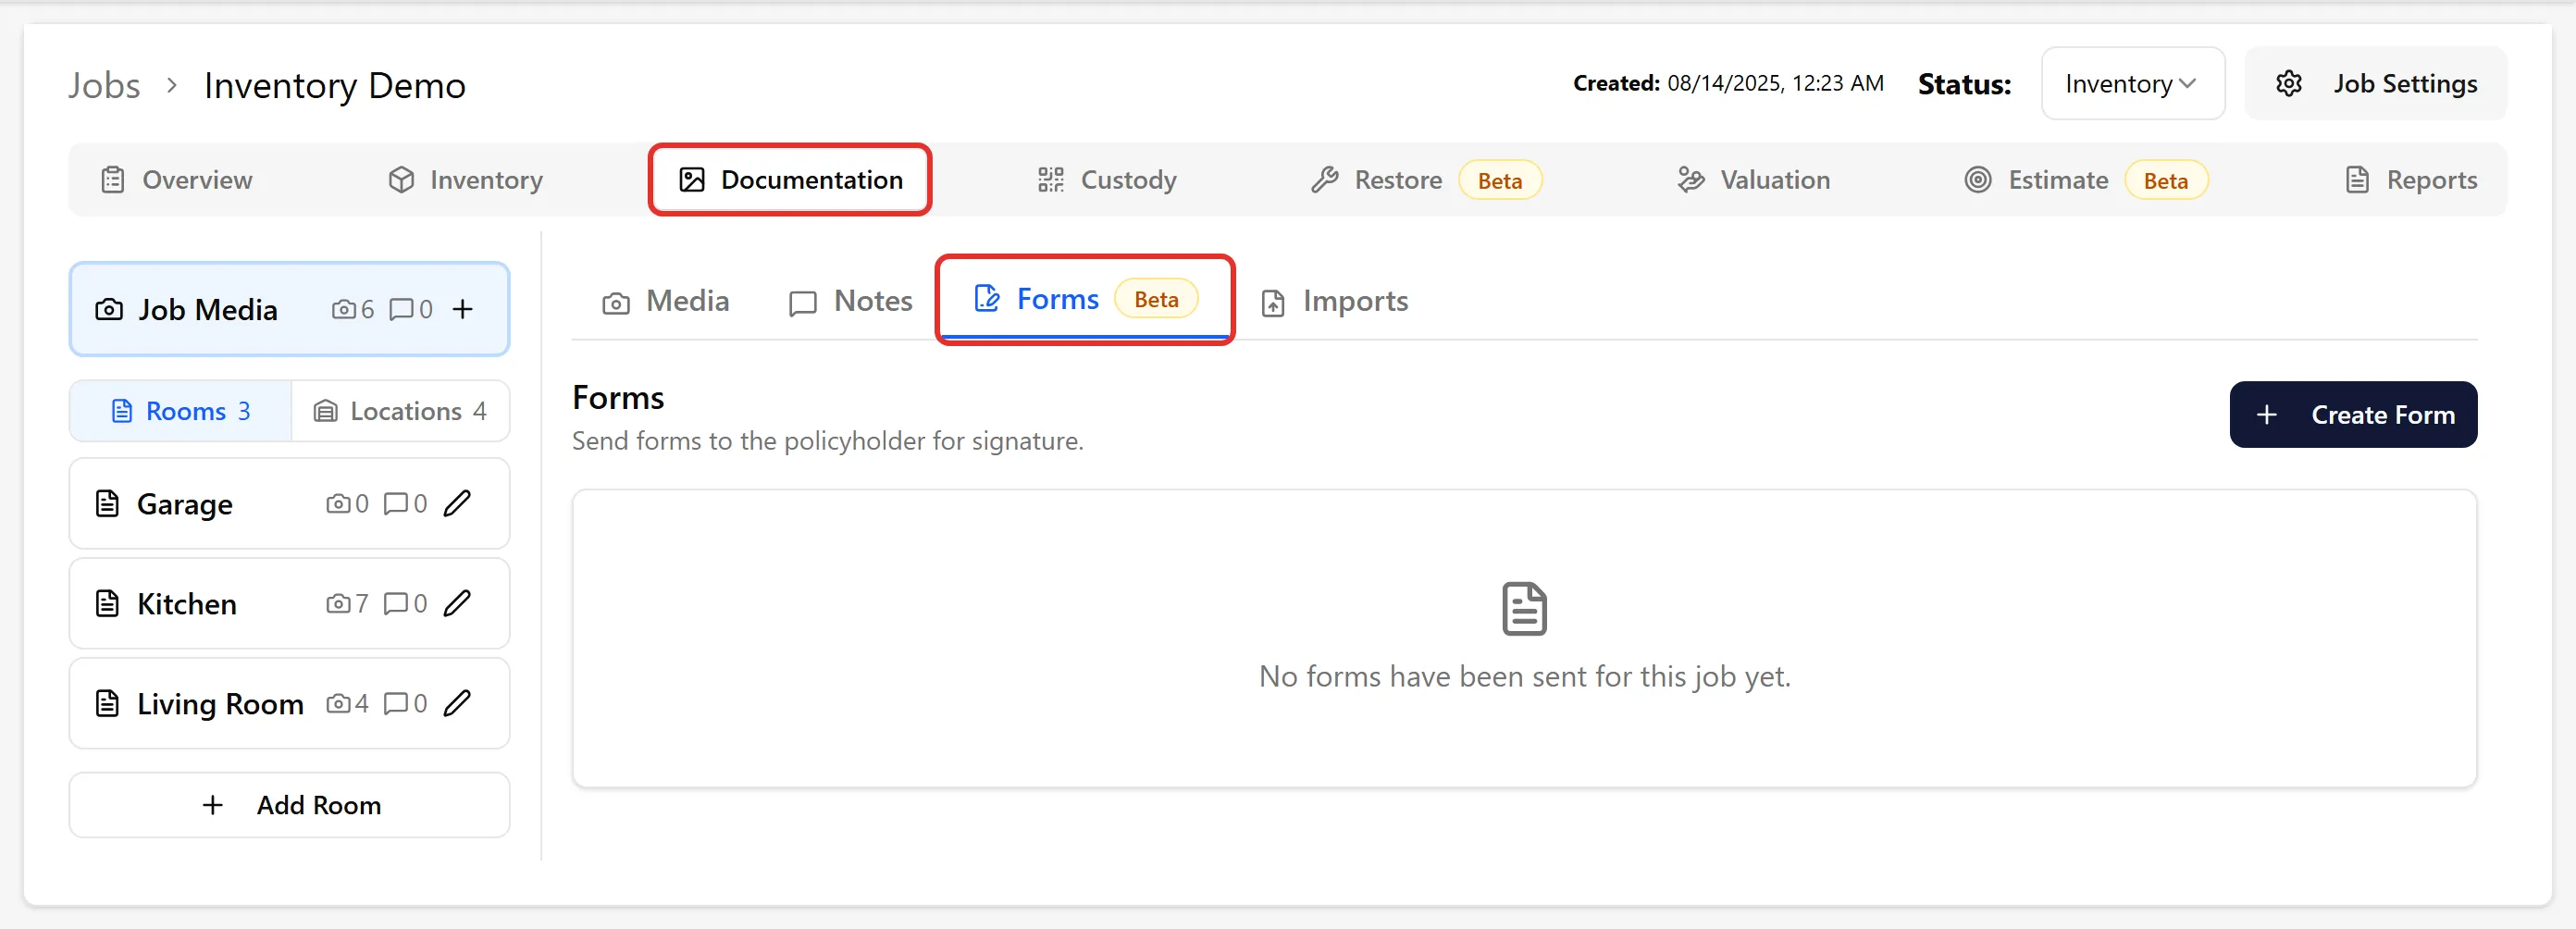Open the Restore Beta tab
Image resolution: width=2576 pixels, height=929 pixels.
coord(1426,180)
